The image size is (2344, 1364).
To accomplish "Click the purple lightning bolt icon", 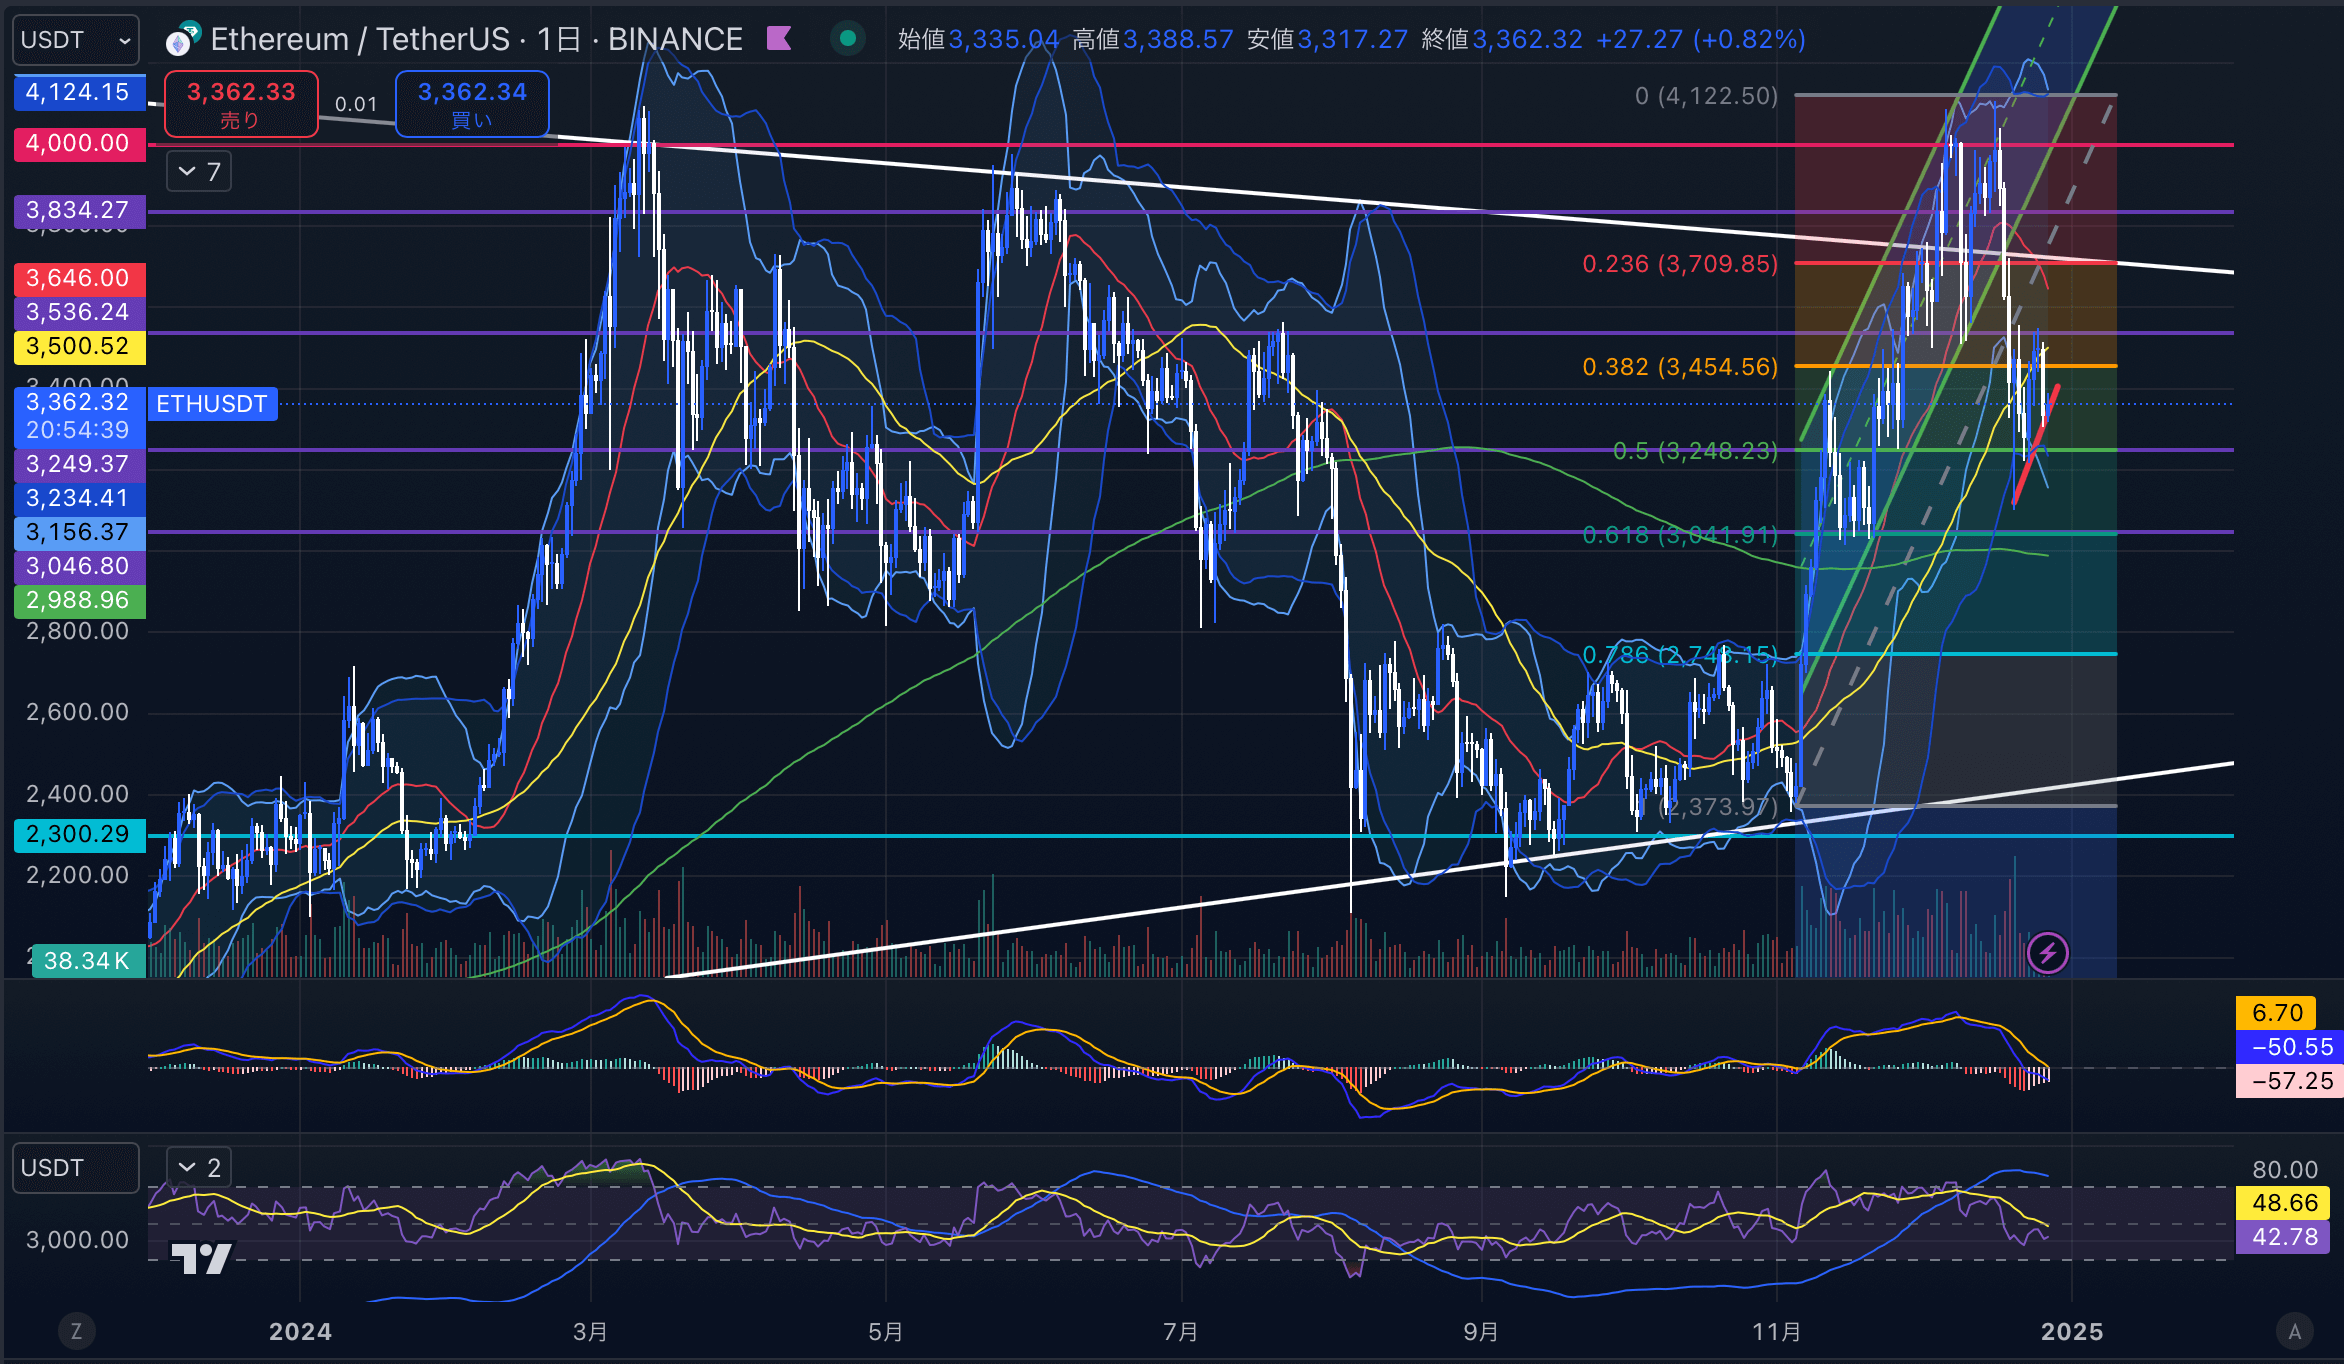I will [x=2047, y=953].
